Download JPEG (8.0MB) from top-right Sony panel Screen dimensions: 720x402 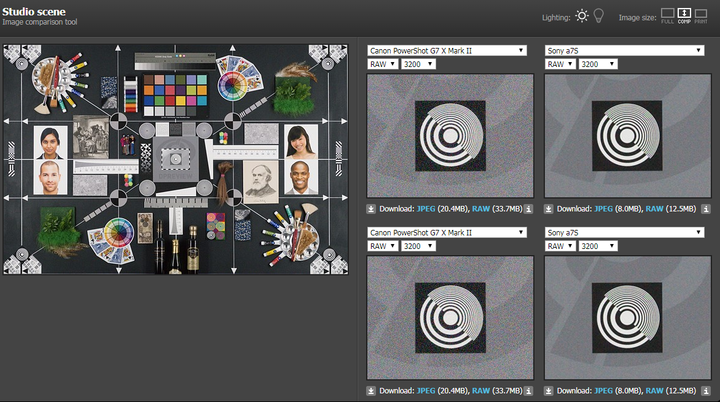point(603,209)
